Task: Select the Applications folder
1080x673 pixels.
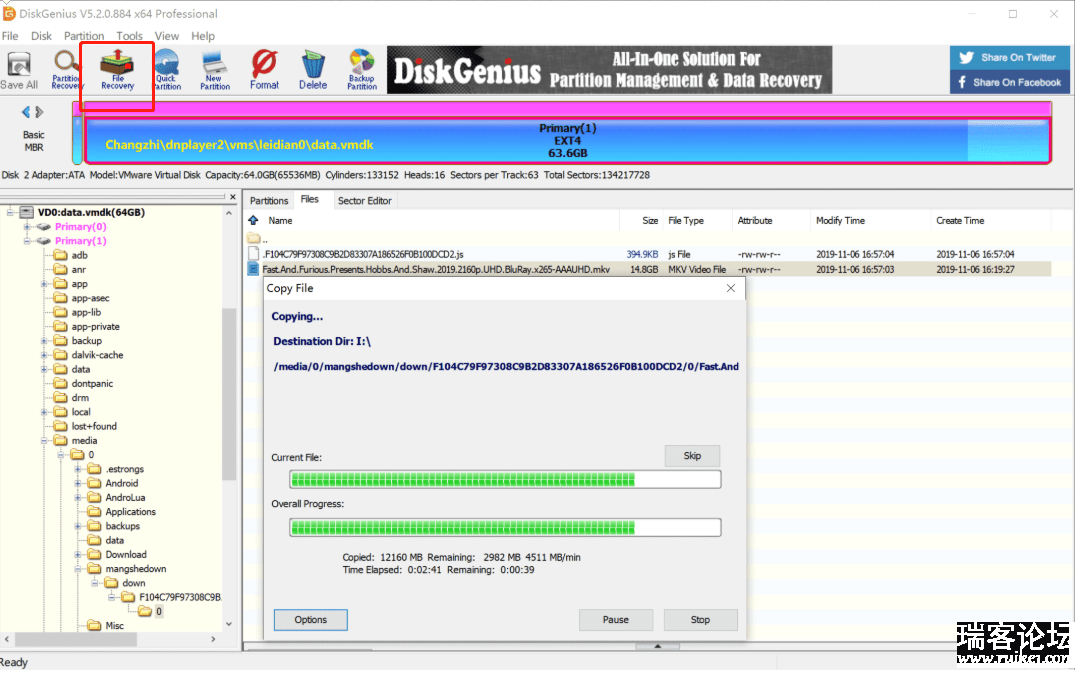Action: pyautogui.click(x=130, y=512)
